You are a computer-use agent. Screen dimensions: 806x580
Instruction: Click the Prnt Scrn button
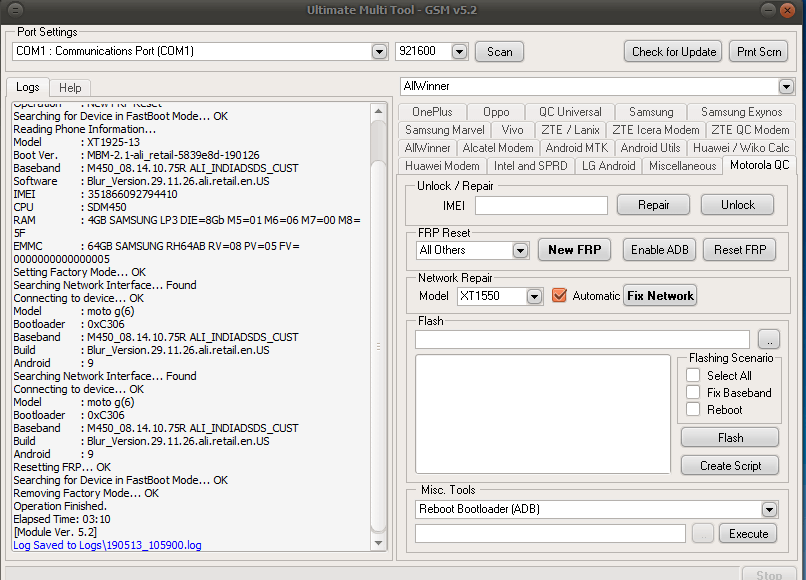click(759, 52)
